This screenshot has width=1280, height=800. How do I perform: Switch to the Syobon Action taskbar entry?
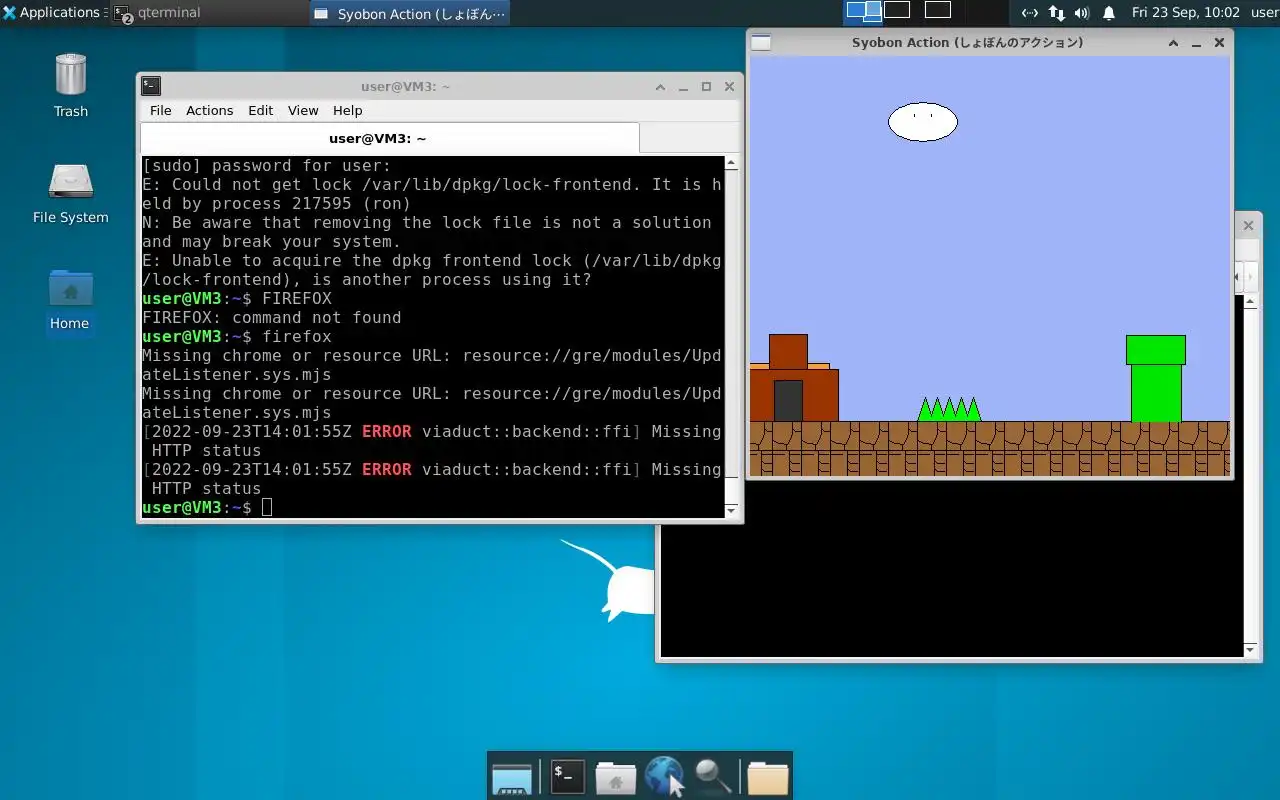(410, 13)
